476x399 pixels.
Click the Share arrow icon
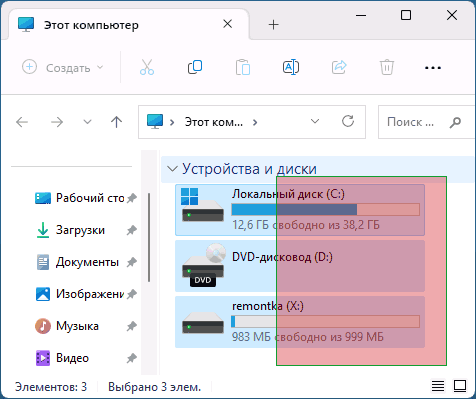(339, 67)
